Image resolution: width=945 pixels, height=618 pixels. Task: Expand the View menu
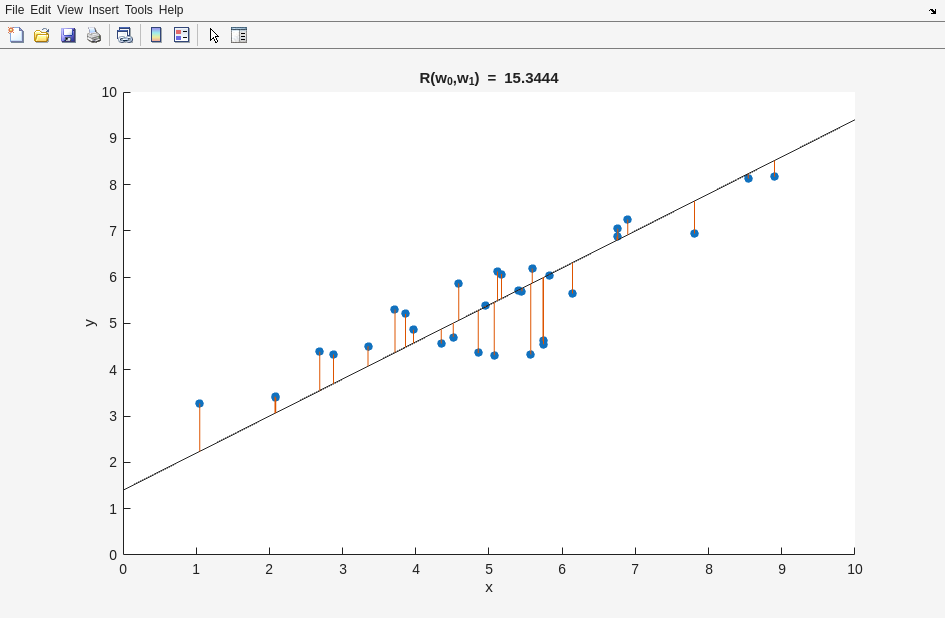(x=70, y=10)
